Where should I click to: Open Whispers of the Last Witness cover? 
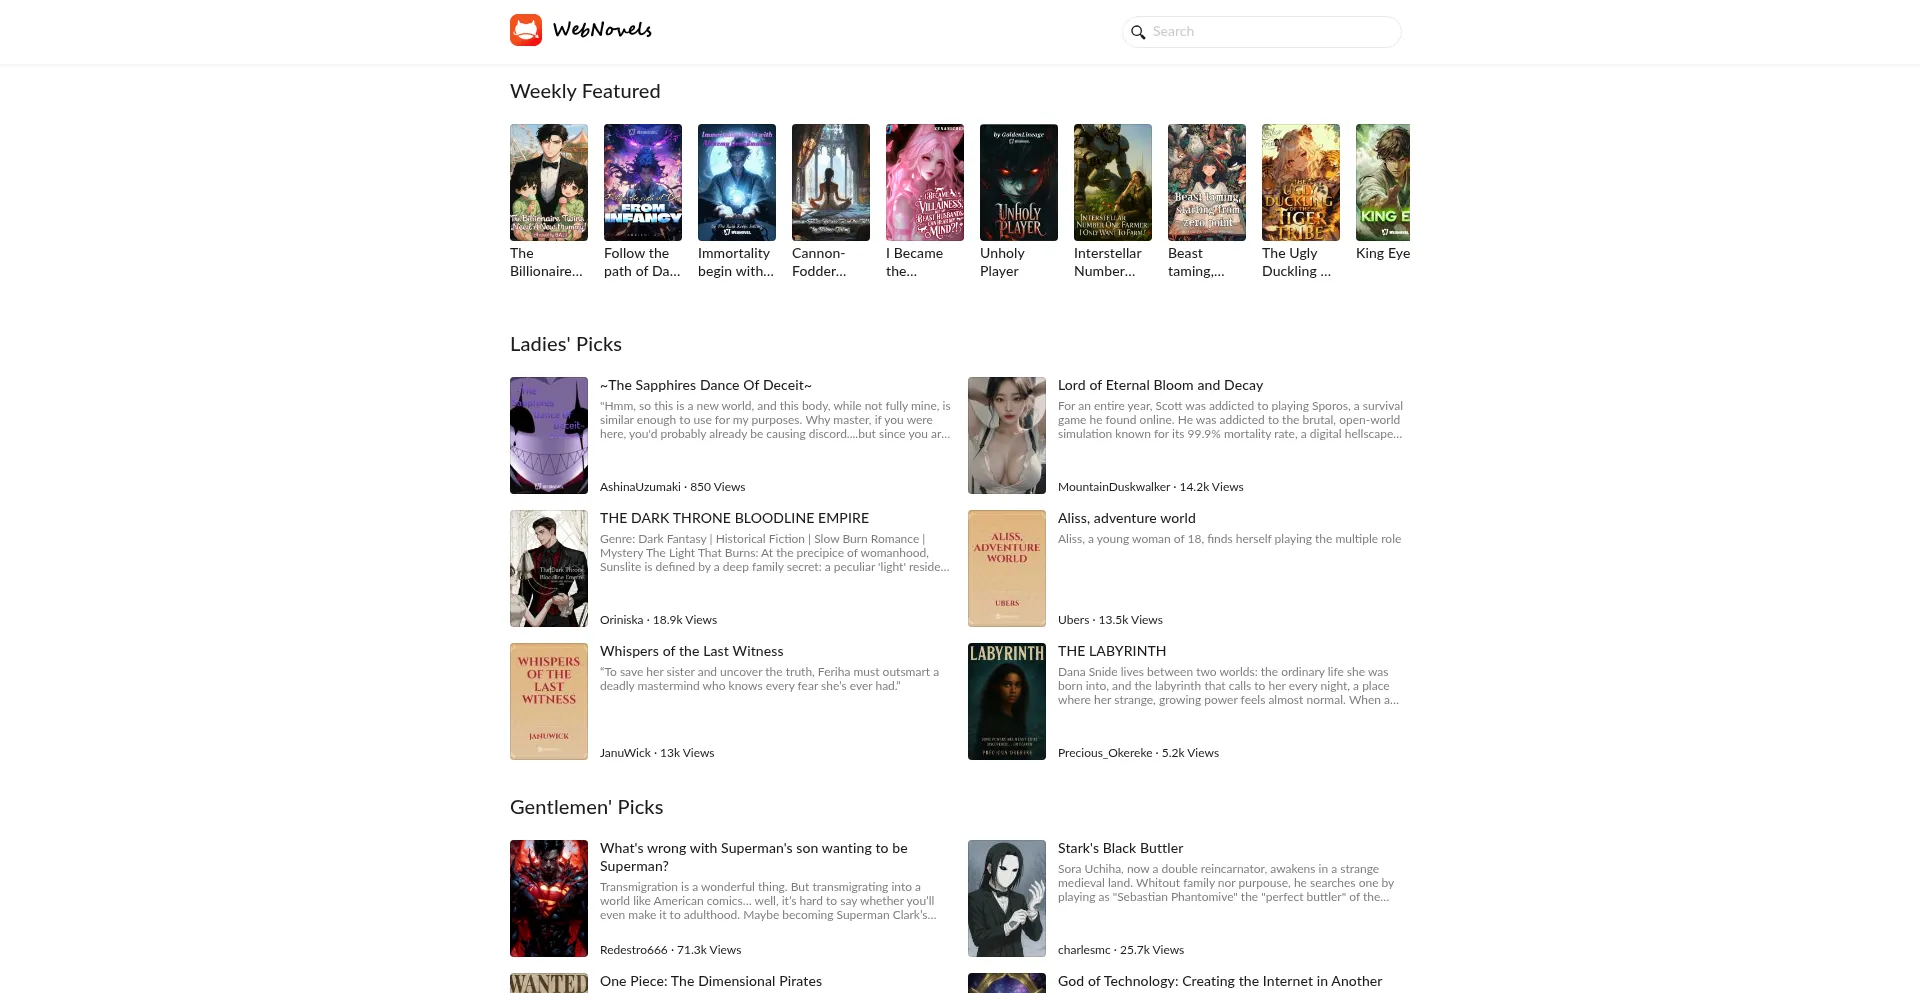[x=549, y=701]
